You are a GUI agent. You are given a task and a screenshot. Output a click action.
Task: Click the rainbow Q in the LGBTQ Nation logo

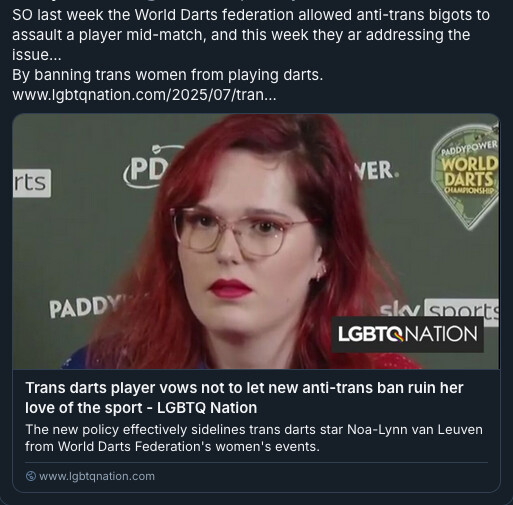(396, 334)
